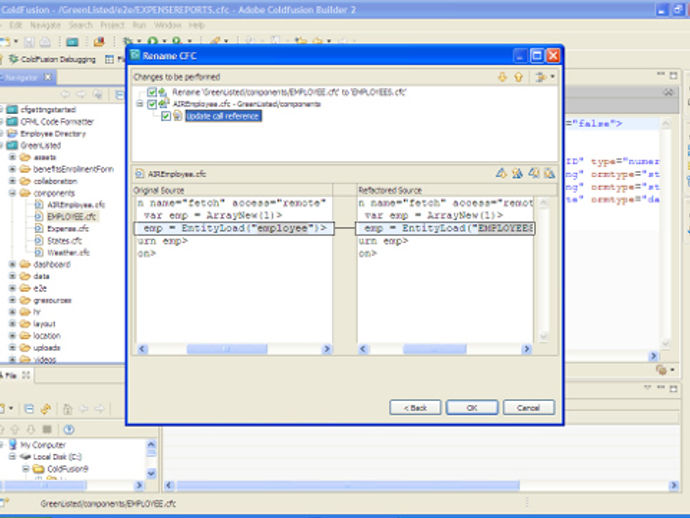Viewport: 690px width, 518px height.
Task: Open the Window menu
Action: point(167,25)
